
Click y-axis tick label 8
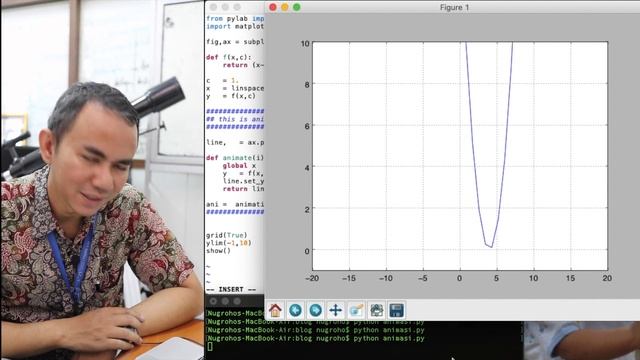pyautogui.click(x=307, y=85)
